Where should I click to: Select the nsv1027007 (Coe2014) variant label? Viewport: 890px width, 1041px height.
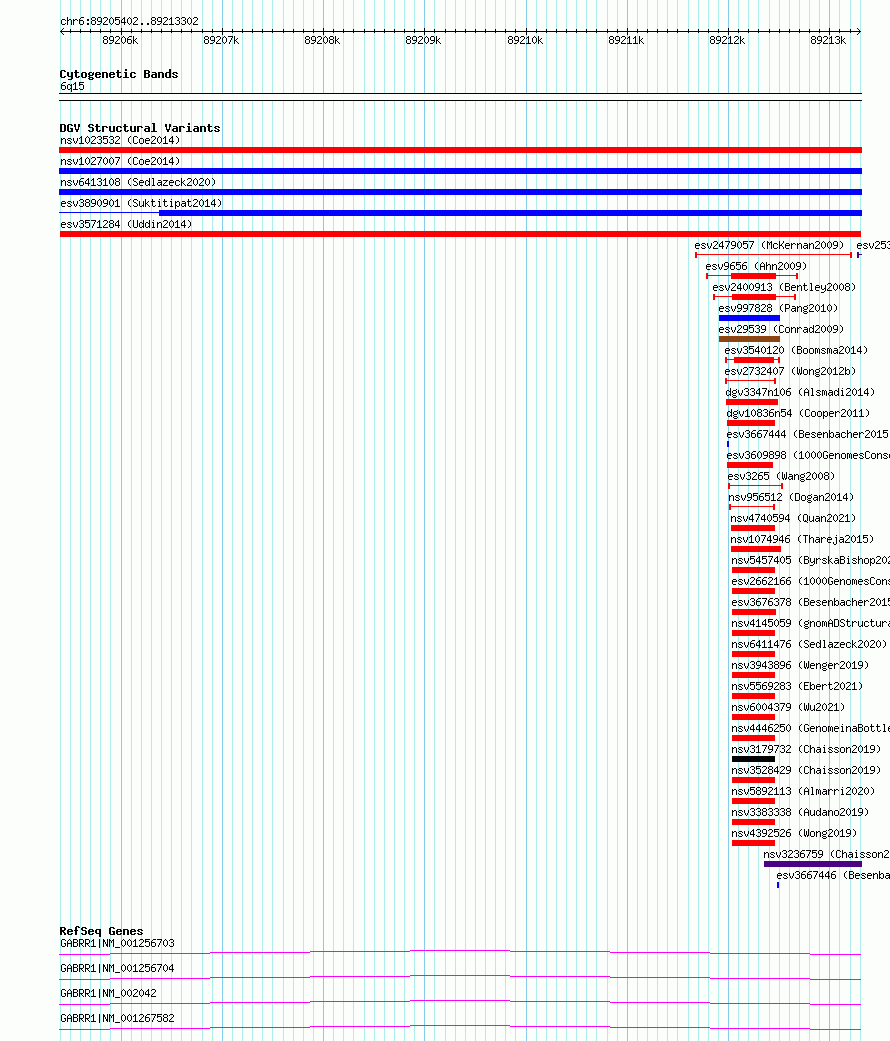(x=120, y=161)
